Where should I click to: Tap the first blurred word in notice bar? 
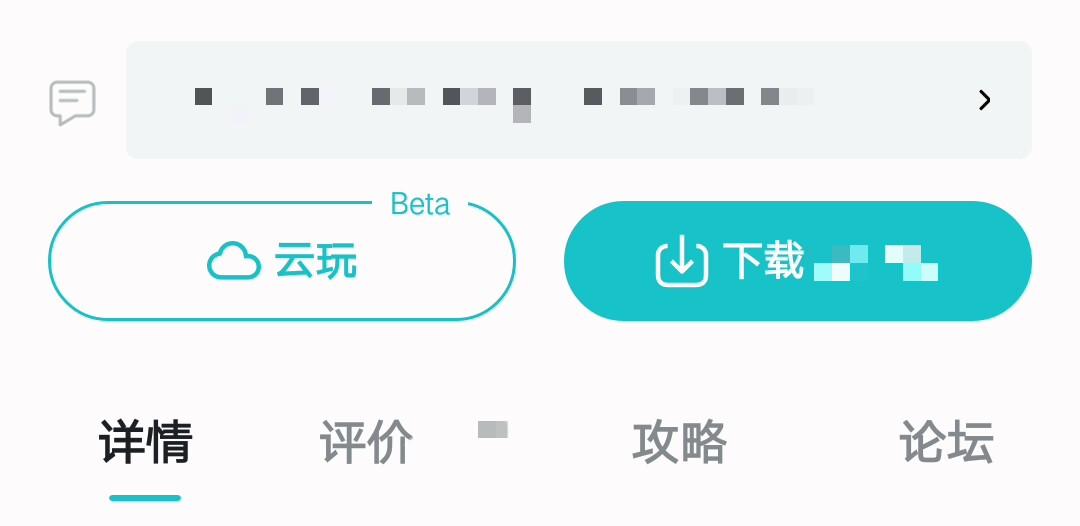point(203,97)
